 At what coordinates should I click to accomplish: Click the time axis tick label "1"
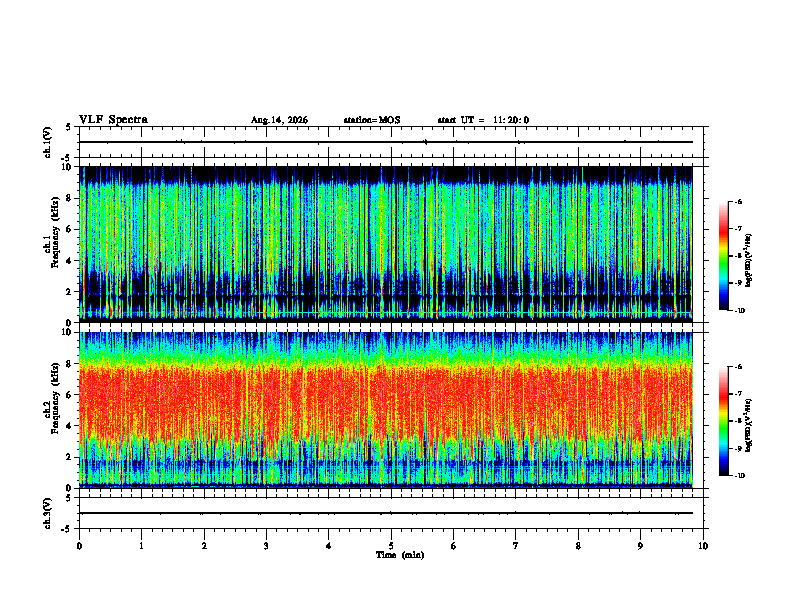(141, 546)
